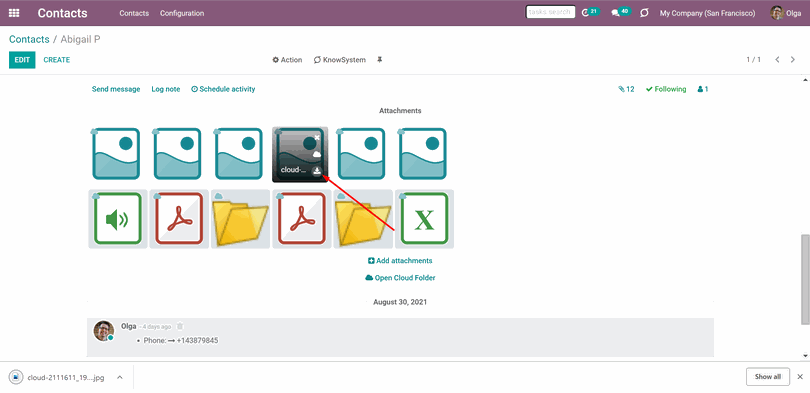
Task: Click the downloaded file name cloud-2111611_19....jpg
Action: [x=66, y=378]
